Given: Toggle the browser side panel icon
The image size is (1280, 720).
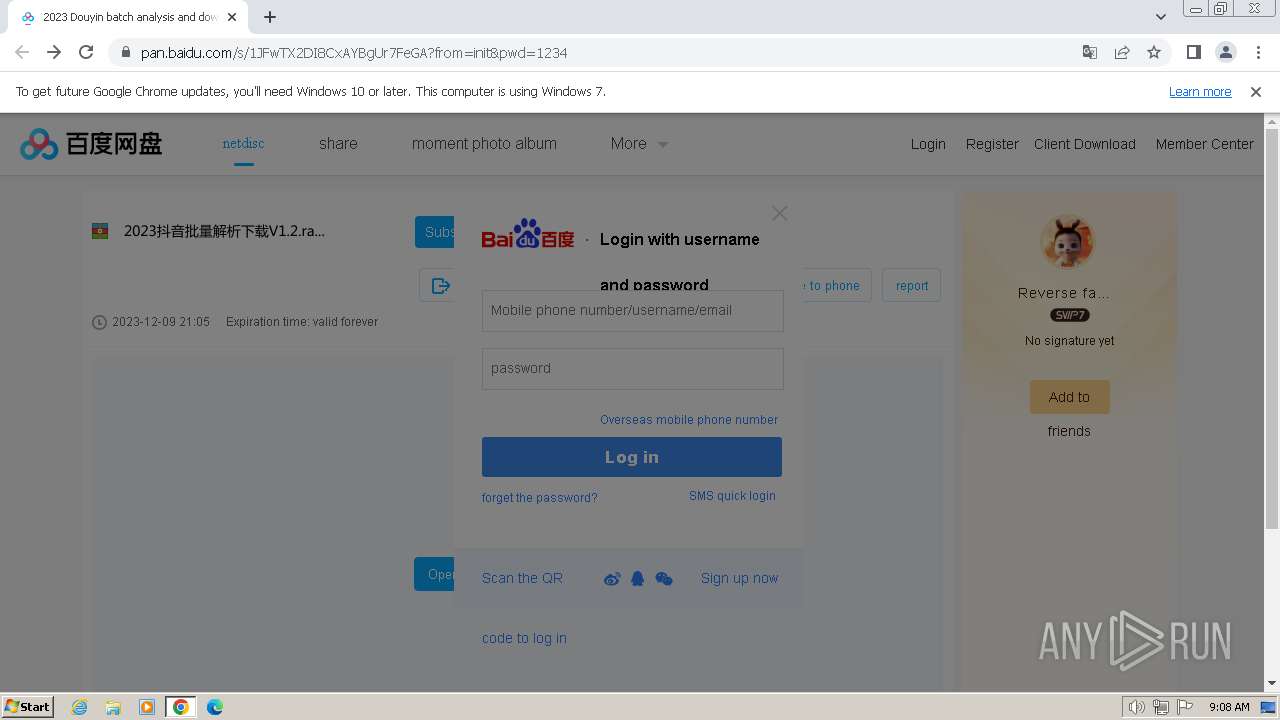Looking at the screenshot, I should [1193, 52].
